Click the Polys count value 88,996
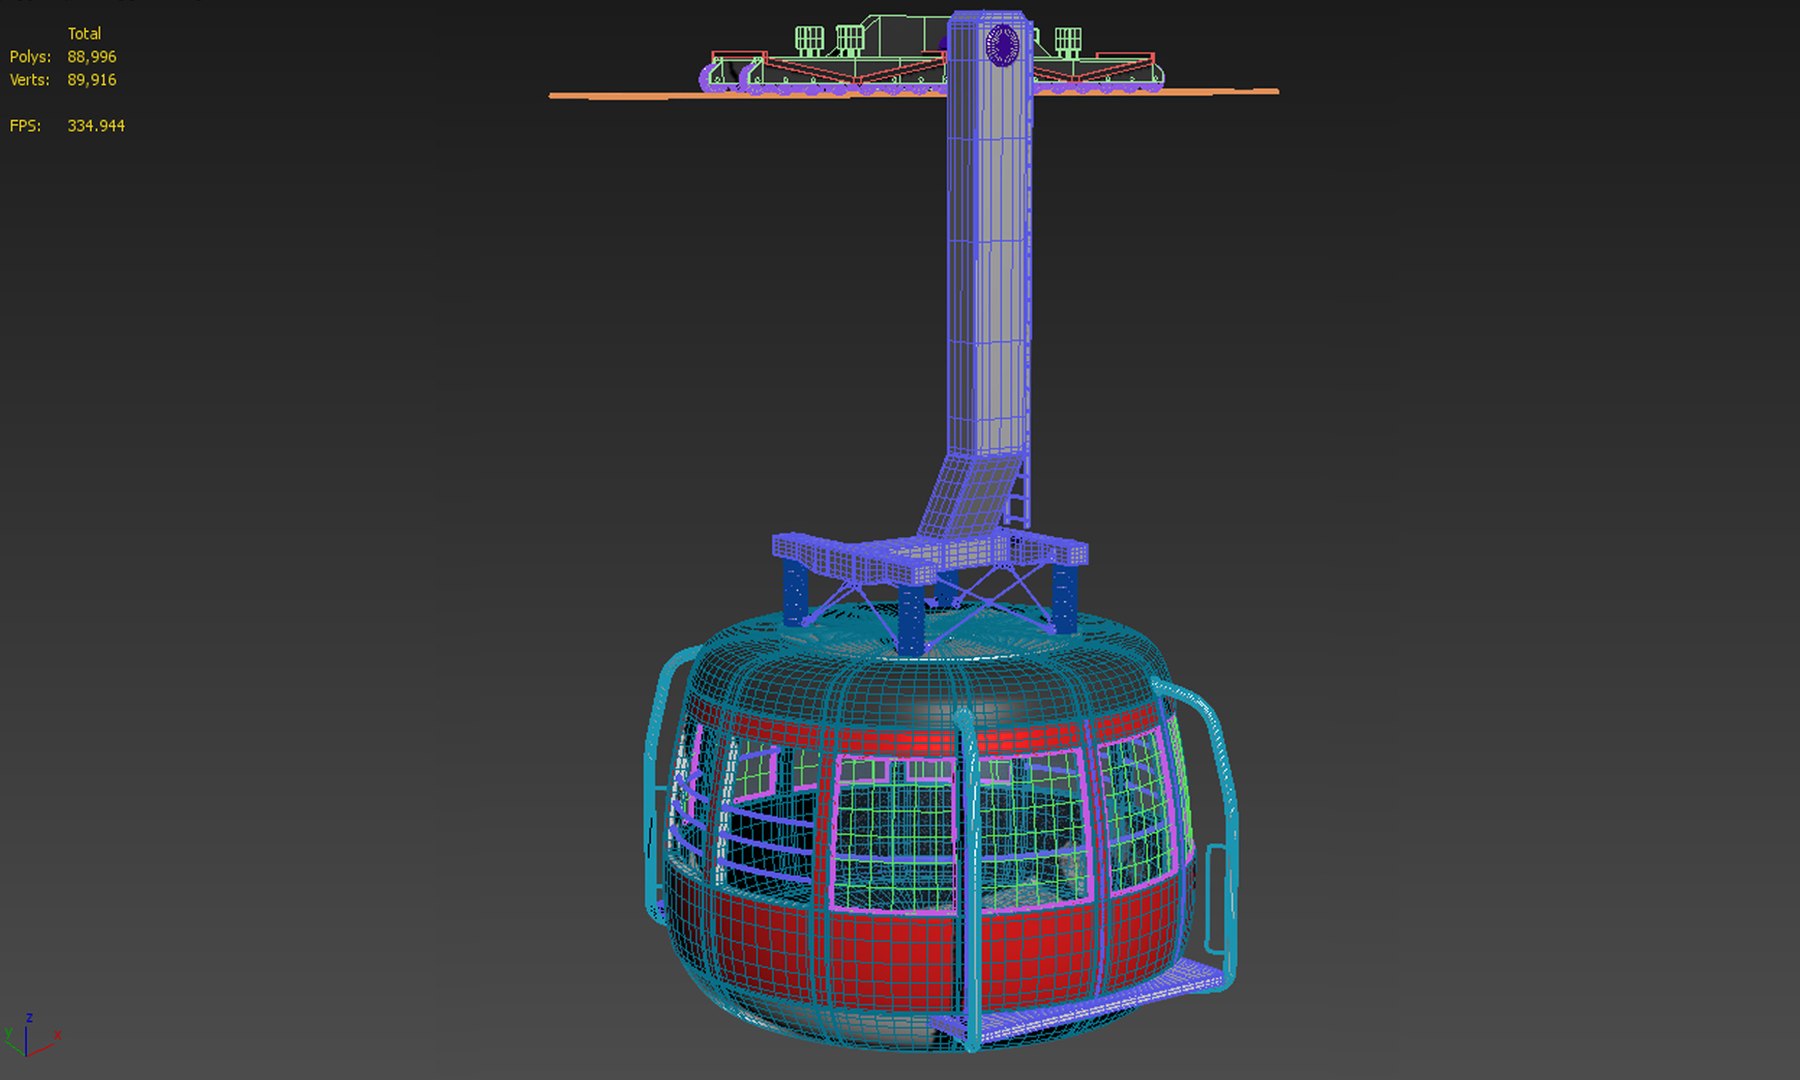Image resolution: width=1800 pixels, height=1080 pixels. point(92,57)
